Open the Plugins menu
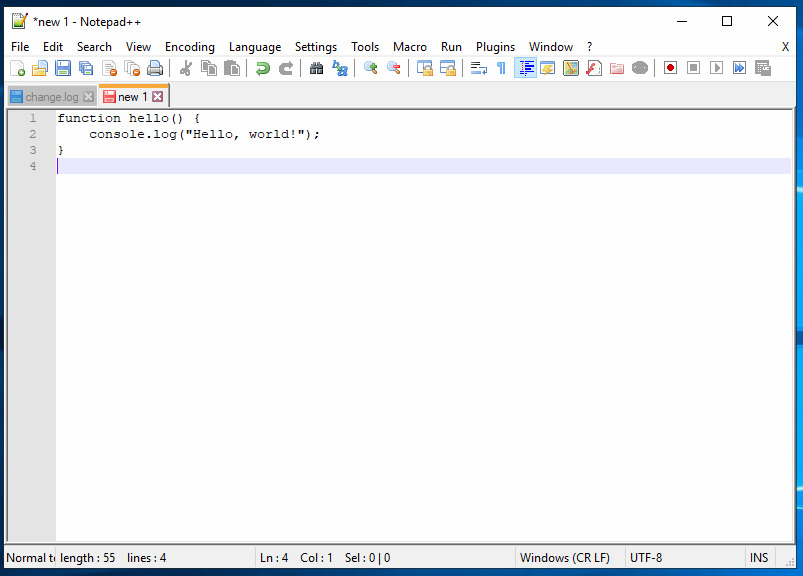Image resolution: width=803 pixels, height=576 pixels. 495,46
